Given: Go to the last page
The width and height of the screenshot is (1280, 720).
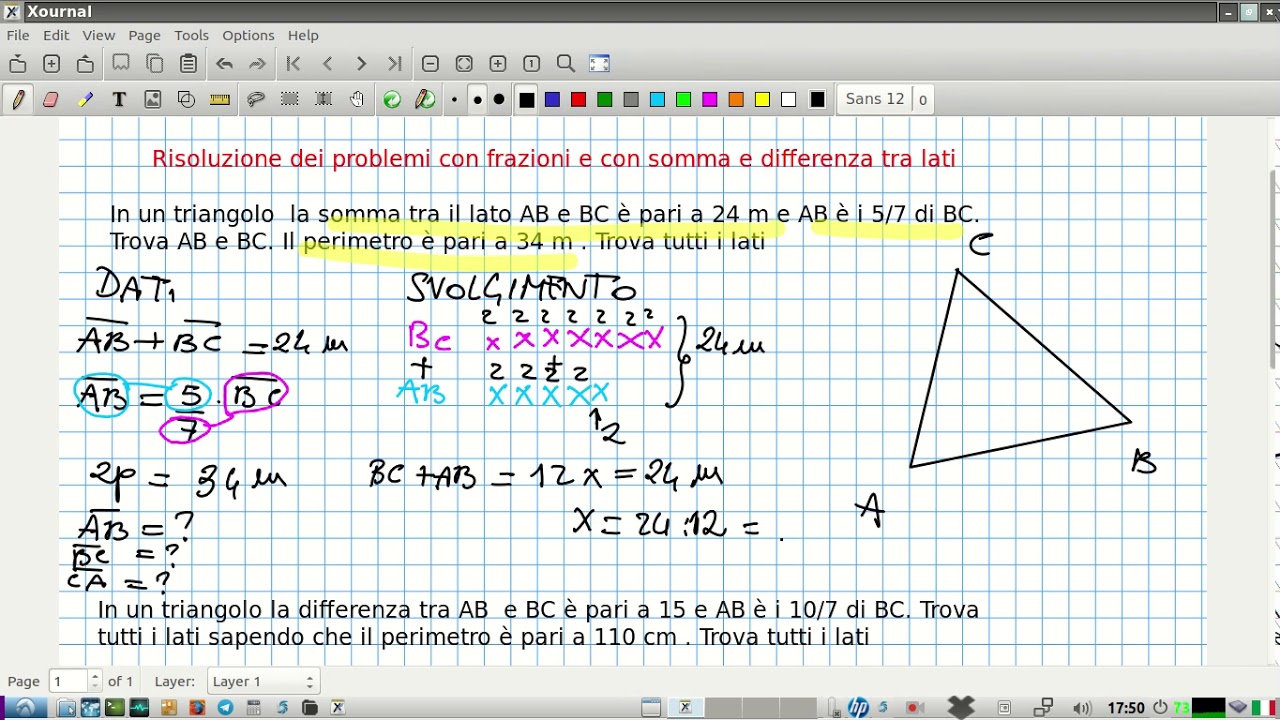Looking at the screenshot, I should tap(395, 64).
